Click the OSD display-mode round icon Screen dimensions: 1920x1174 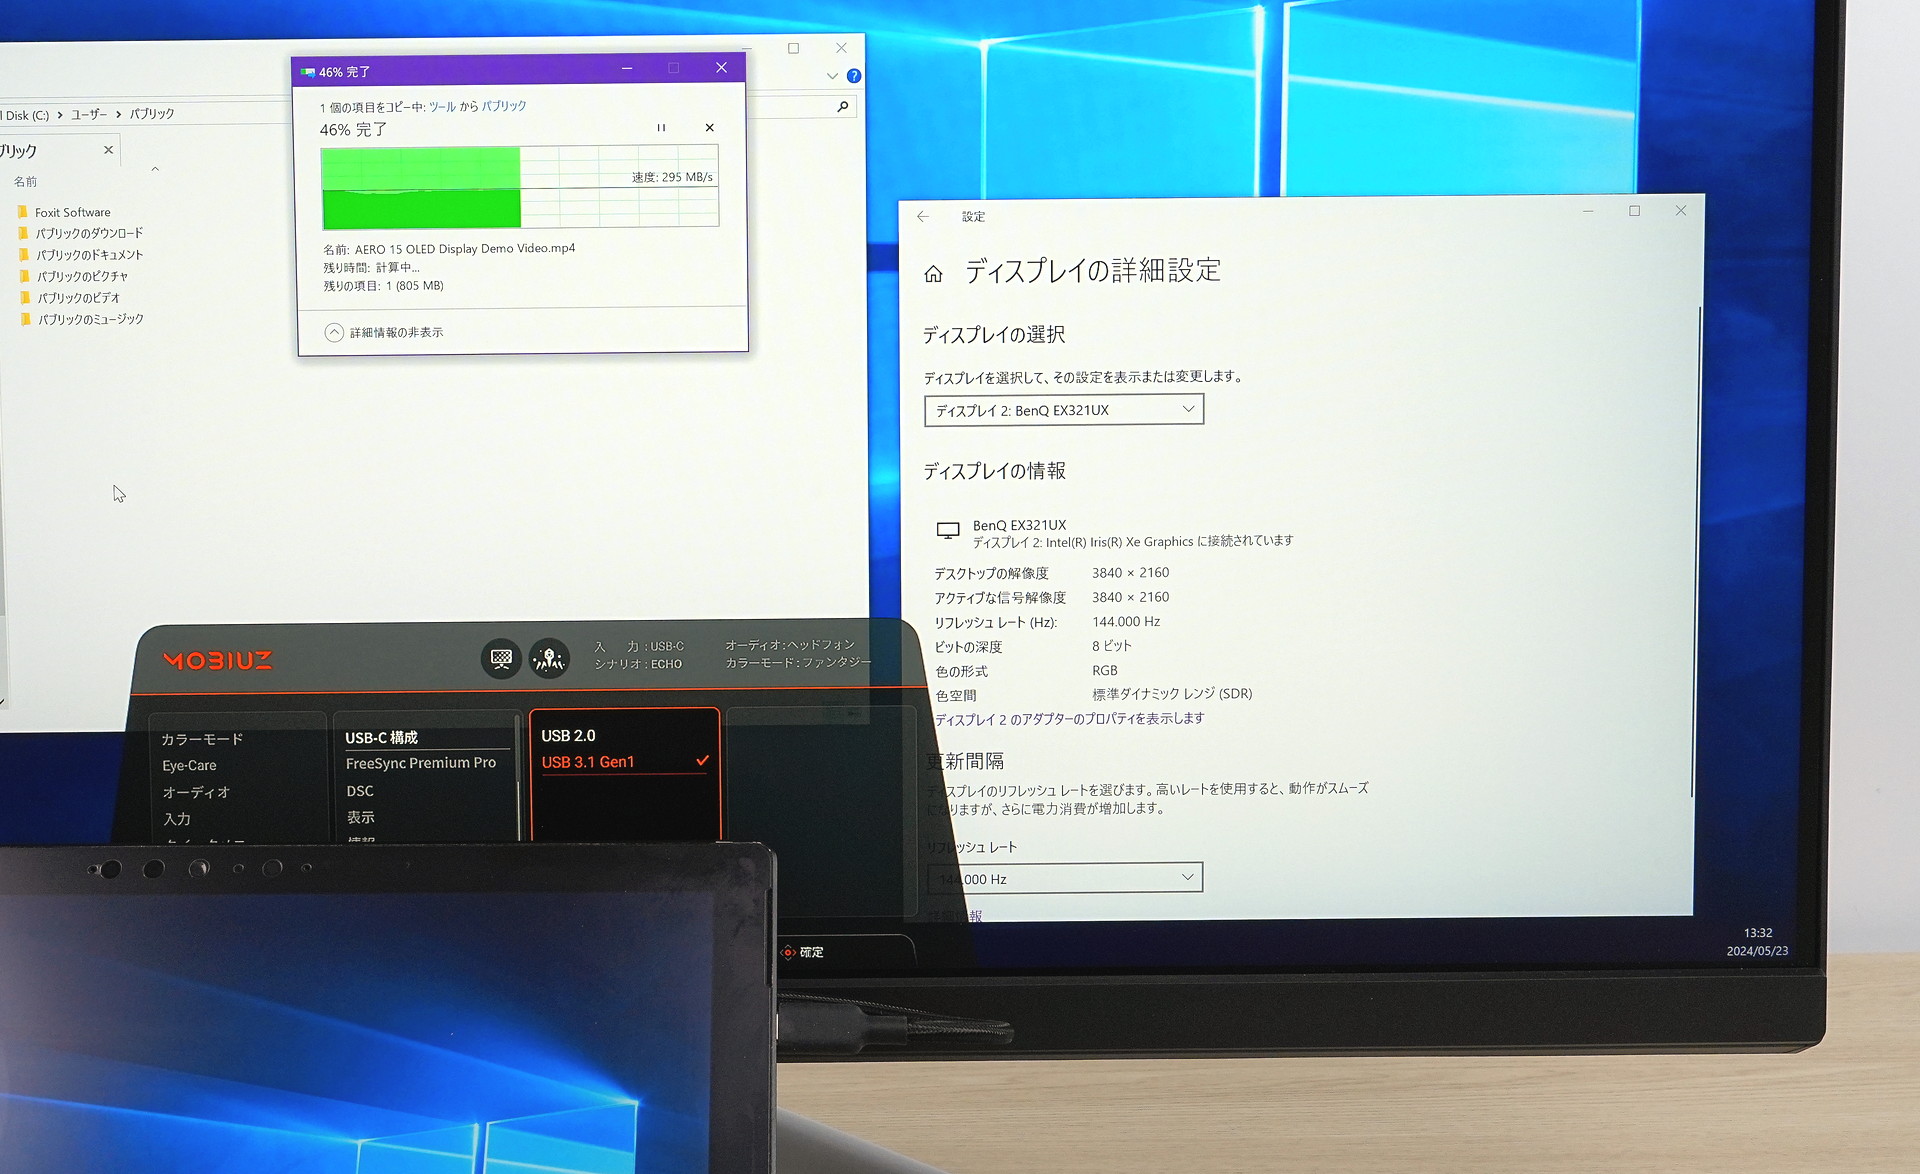tap(501, 659)
